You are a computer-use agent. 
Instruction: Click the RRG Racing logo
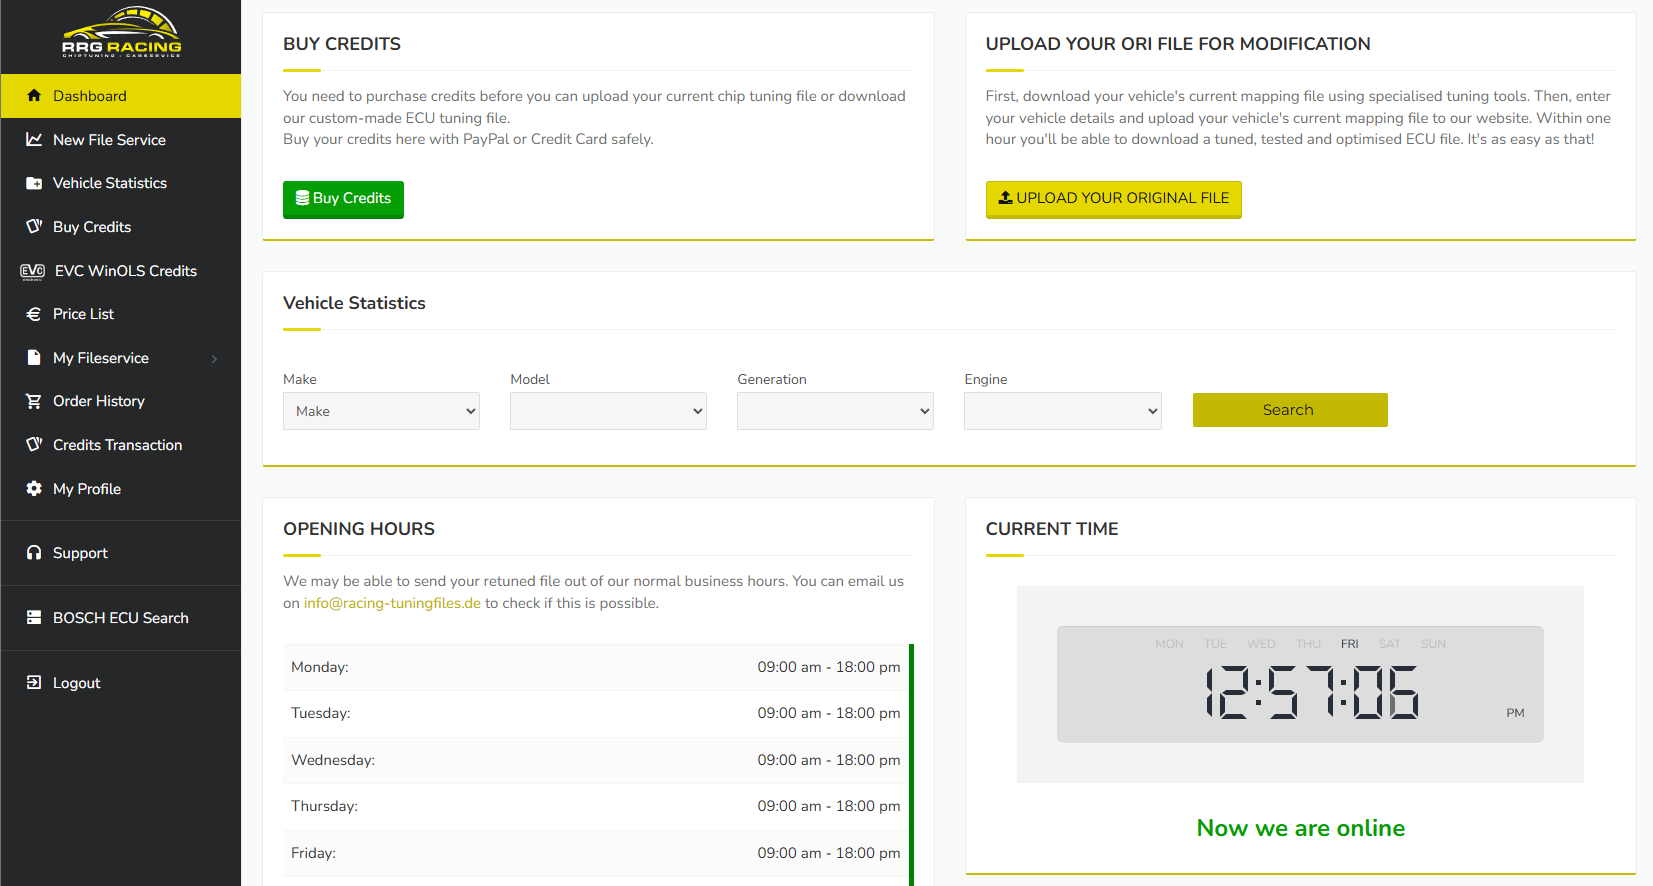[x=121, y=33]
